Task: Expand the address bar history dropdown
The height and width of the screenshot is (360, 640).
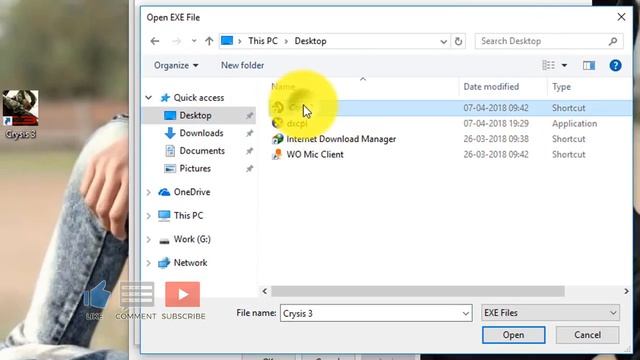Action: (x=443, y=41)
